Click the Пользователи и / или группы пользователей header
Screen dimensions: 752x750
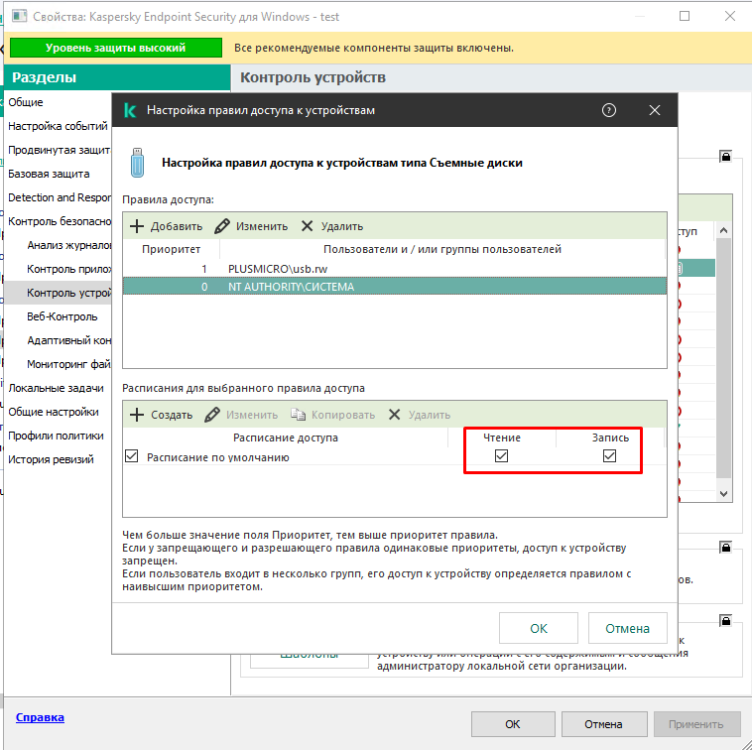click(442, 249)
